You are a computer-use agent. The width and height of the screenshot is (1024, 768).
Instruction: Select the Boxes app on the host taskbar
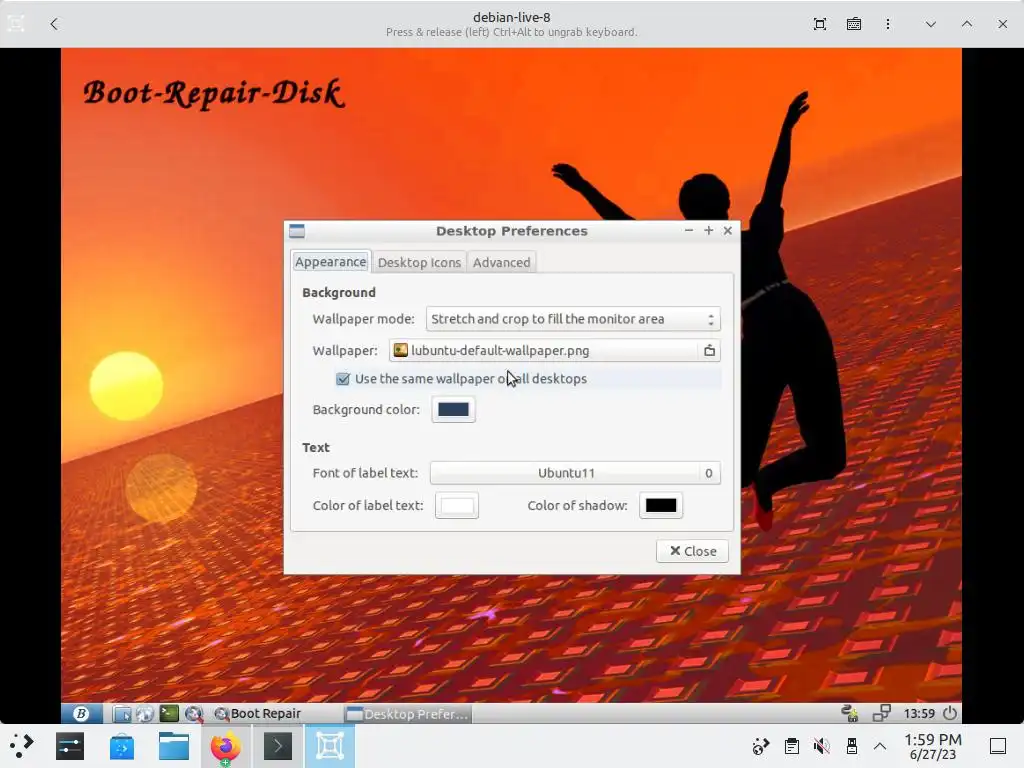[x=330, y=746]
